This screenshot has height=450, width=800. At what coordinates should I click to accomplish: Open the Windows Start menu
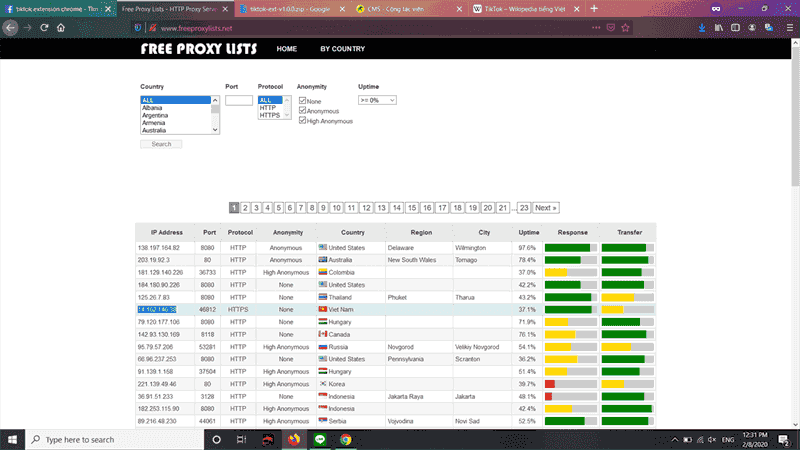[12, 439]
